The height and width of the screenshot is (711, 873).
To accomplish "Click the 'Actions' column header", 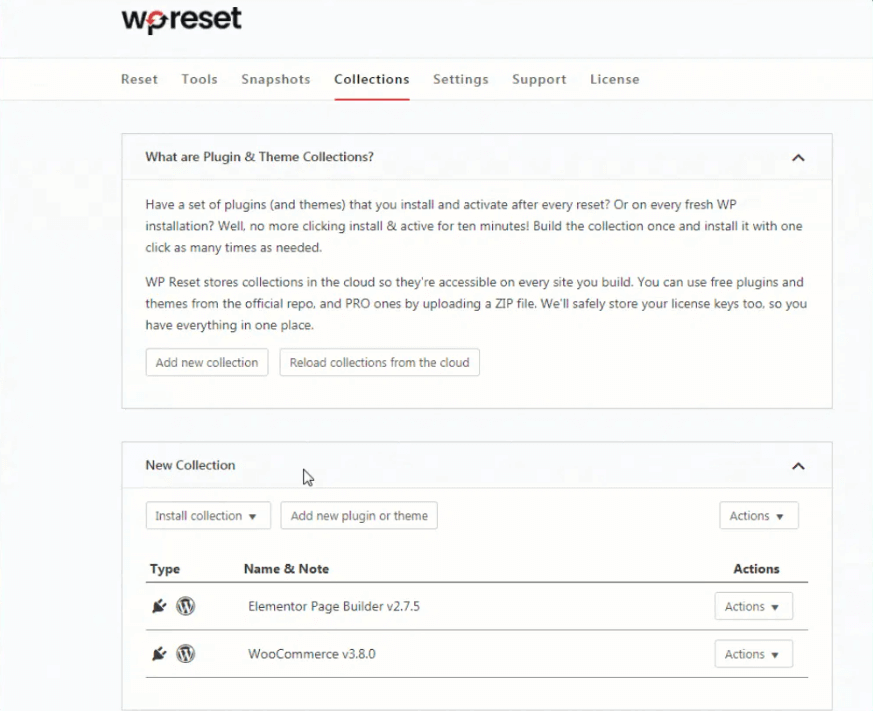I will point(756,569).
